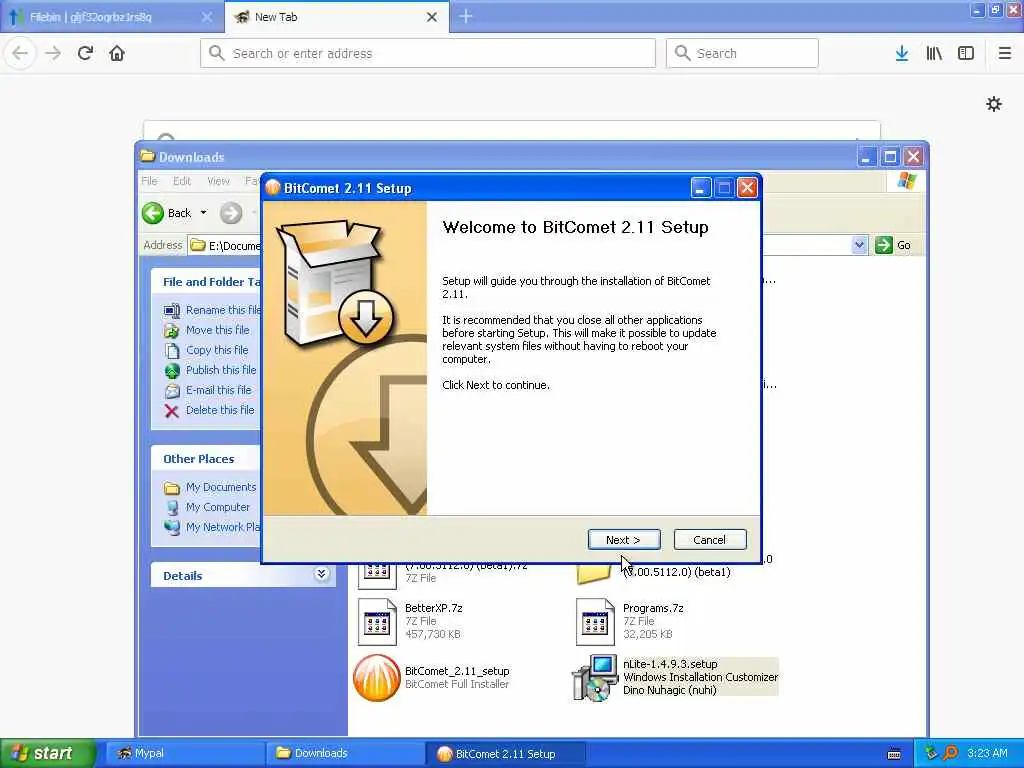The width and height of the screenshot is (1024, 768).
Task: Switch to Downloads taskbar button
Action: pyautogui.click(x=345, y=753)
